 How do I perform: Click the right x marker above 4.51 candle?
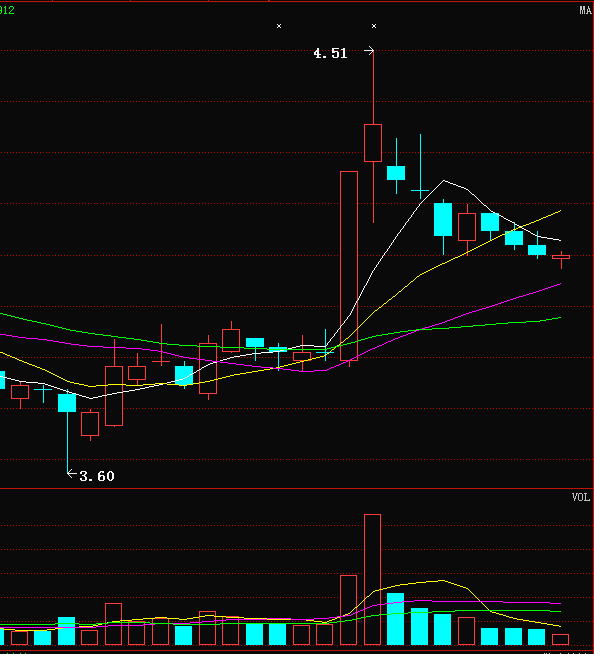click(x=374, y=26)
